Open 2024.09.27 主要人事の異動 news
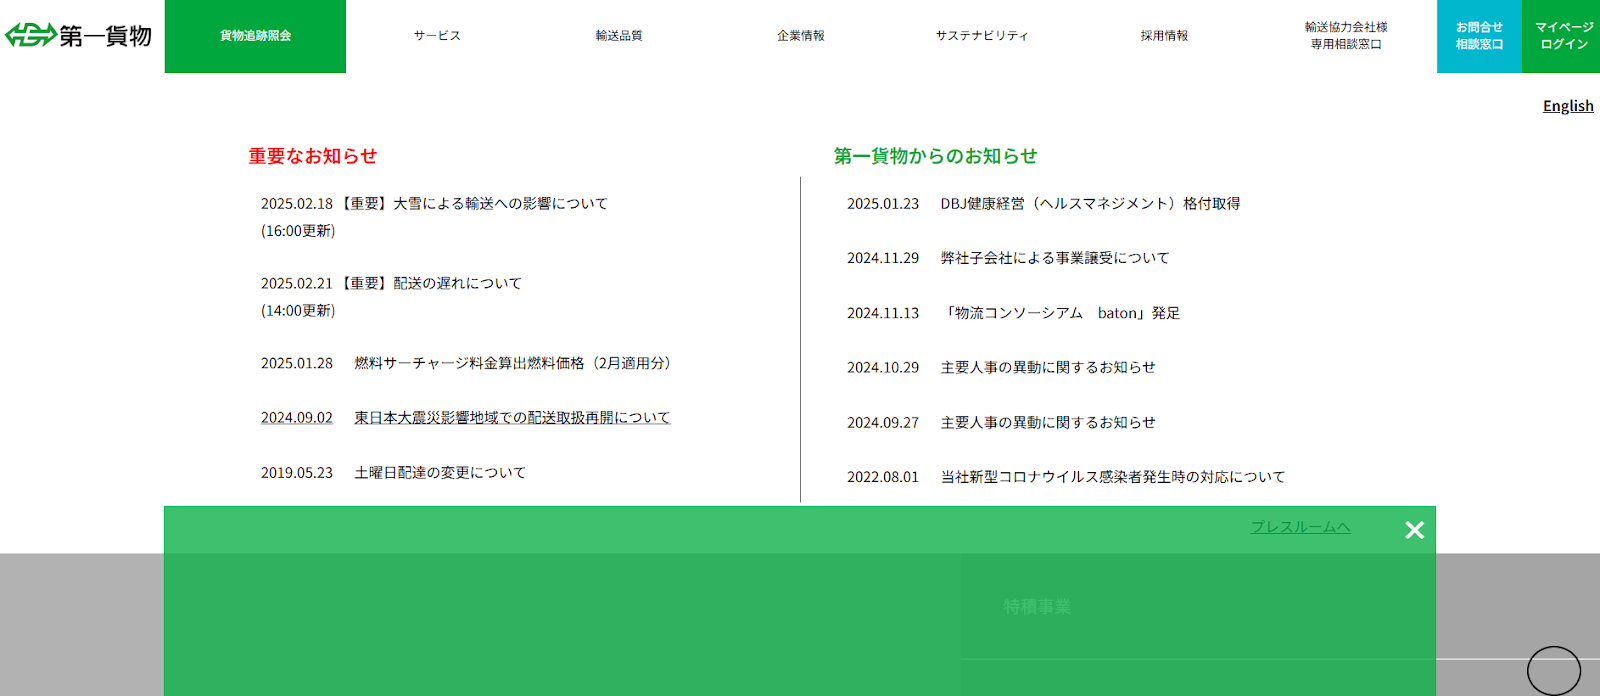Viewport: 1600px width, 696px height. [x=1001, y=423]
